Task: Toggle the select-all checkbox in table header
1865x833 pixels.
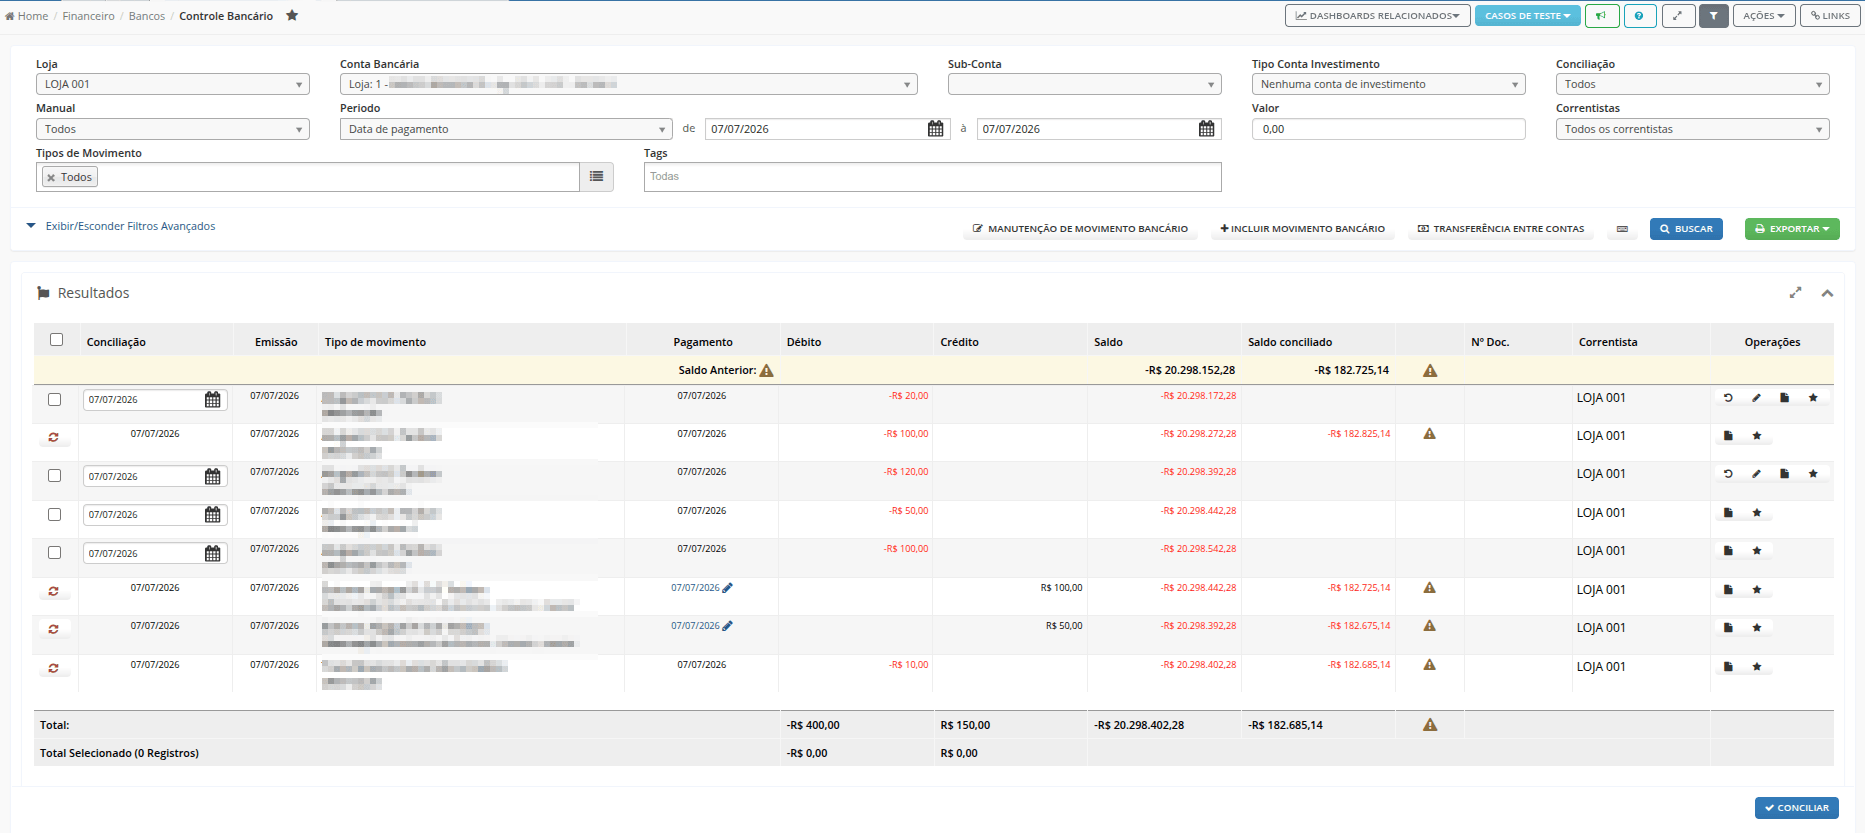Action: (56, 340)
